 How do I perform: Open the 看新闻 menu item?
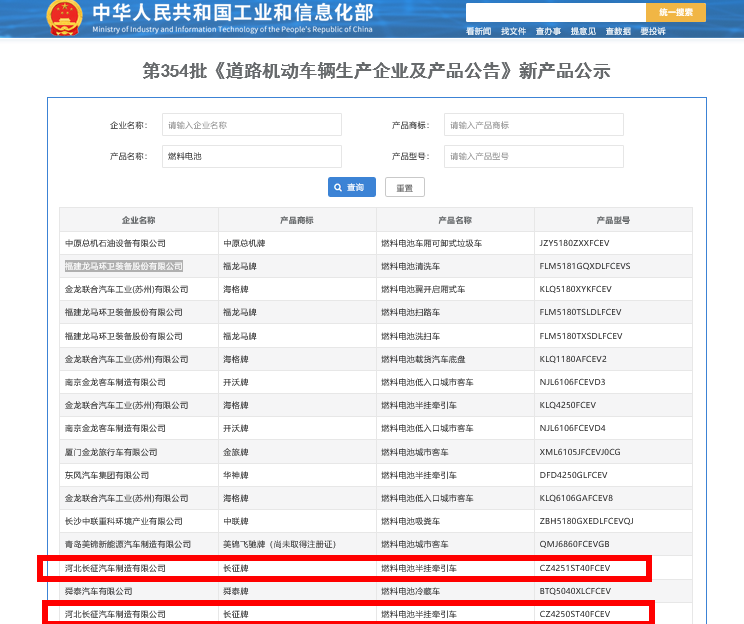[x=478, y=31]
